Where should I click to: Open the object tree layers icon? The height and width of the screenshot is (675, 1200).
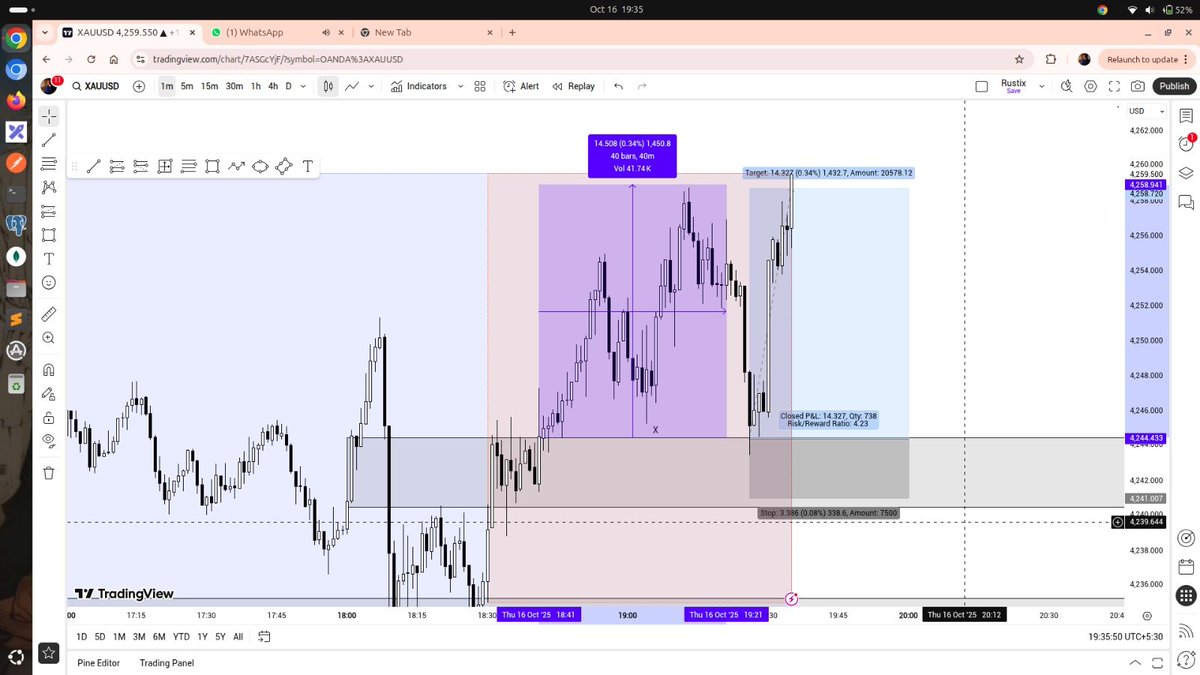pyautogui.click(x=1186, y=172)
